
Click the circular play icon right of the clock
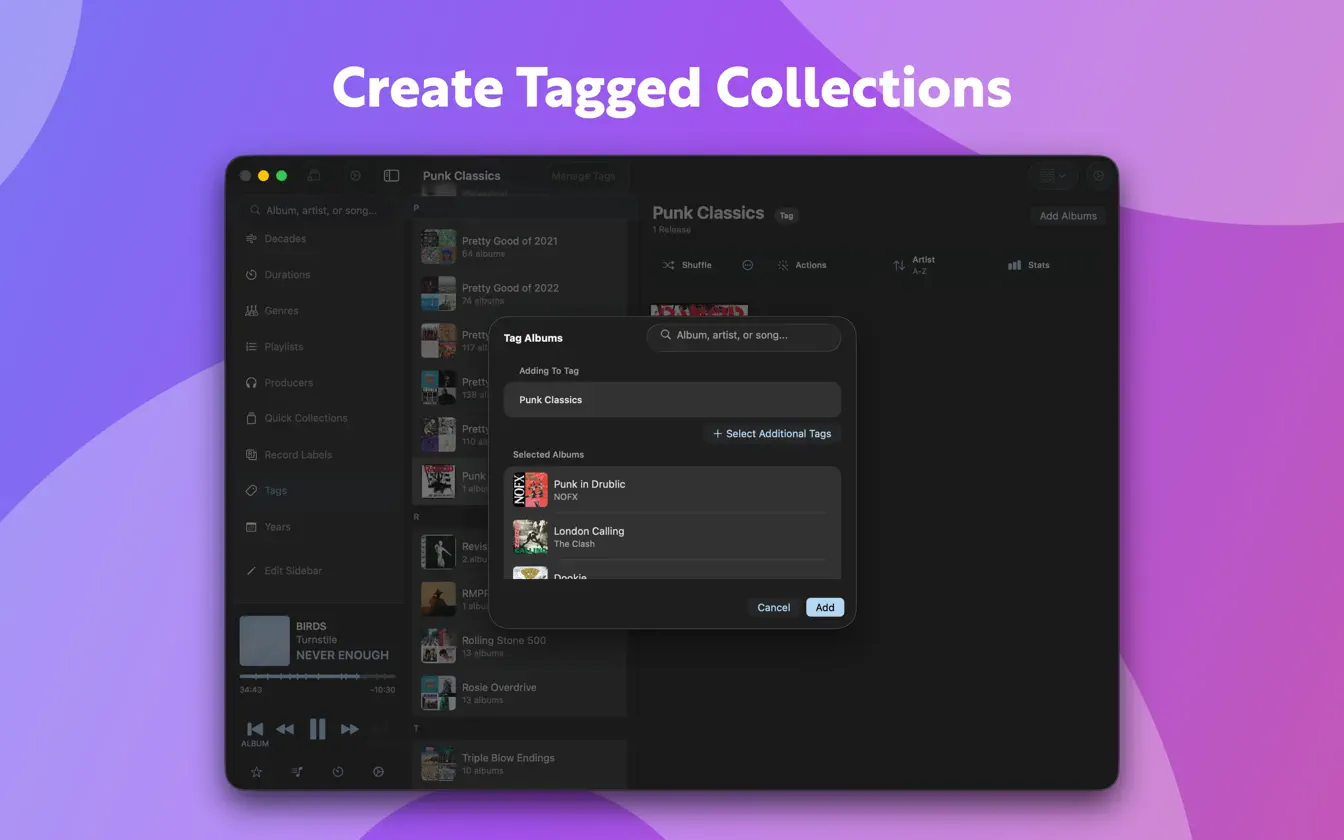378,772
